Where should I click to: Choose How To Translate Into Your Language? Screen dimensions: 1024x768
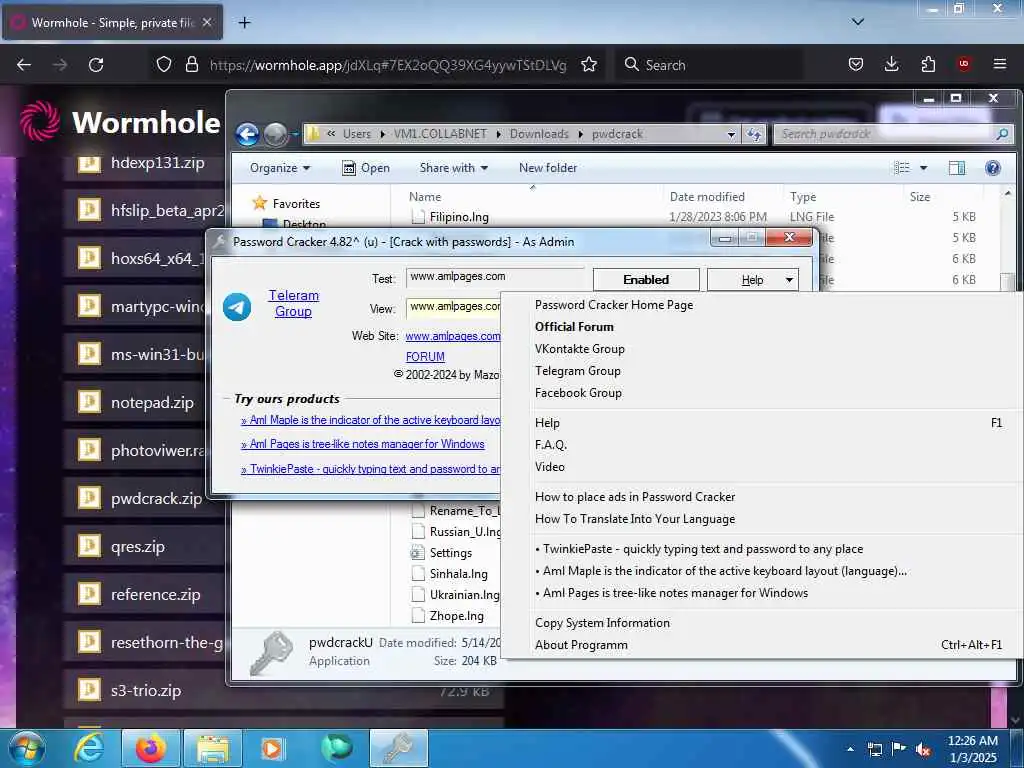635,519
